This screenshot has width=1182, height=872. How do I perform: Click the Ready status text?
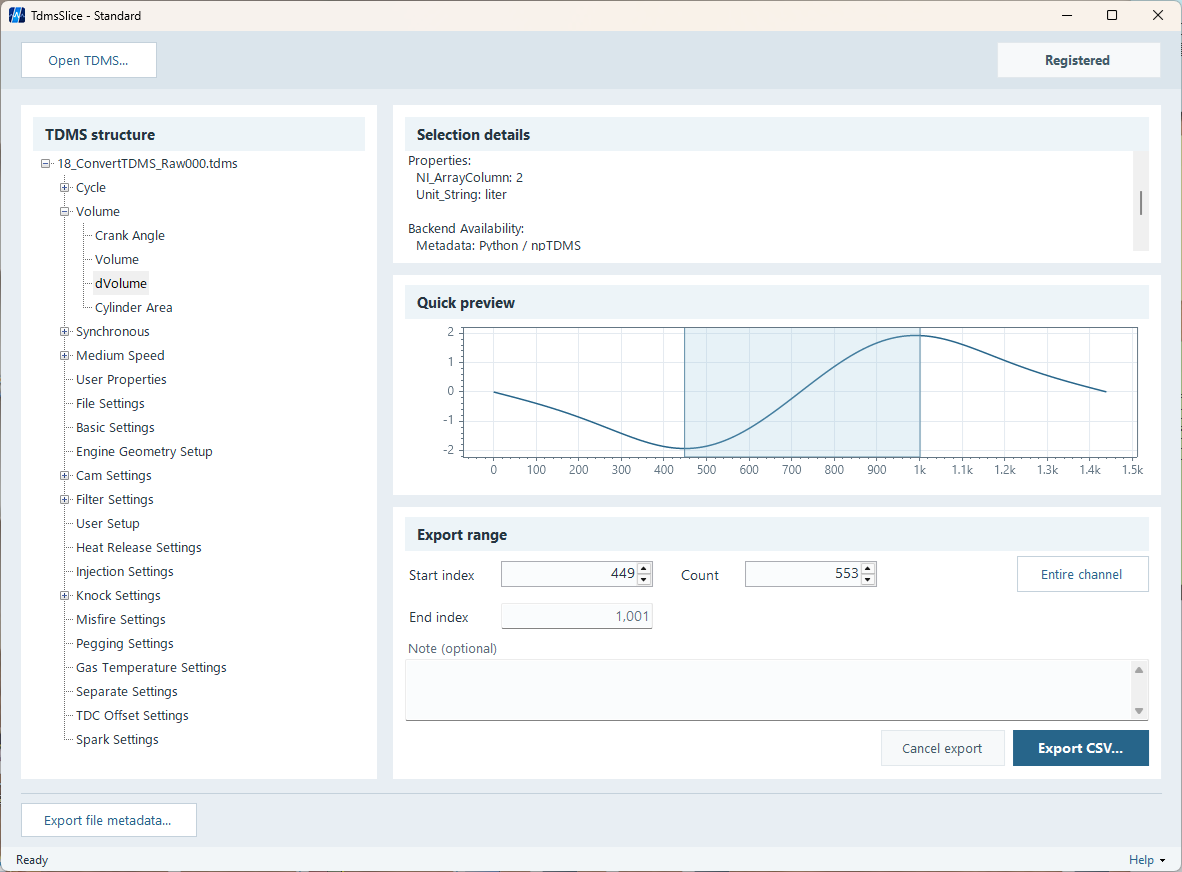point(32,860)
